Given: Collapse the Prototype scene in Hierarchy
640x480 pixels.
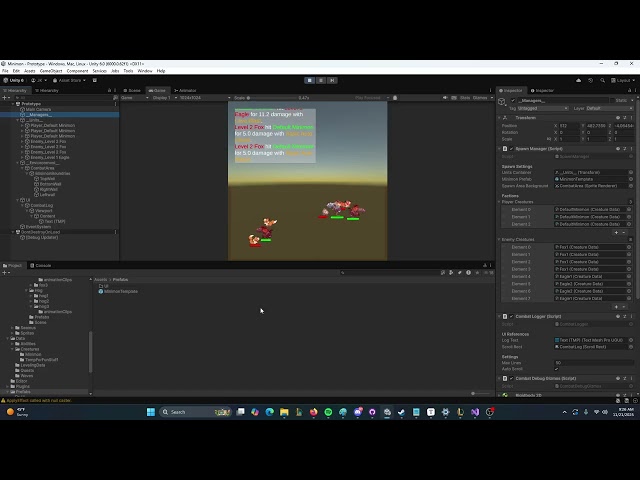Looking at the screenshot, I should pos(13,104).
